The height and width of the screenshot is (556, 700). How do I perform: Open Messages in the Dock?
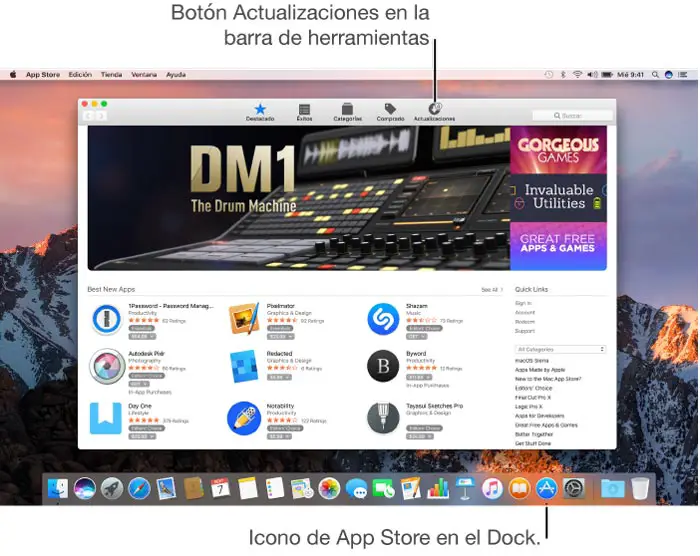coord(356,489)
